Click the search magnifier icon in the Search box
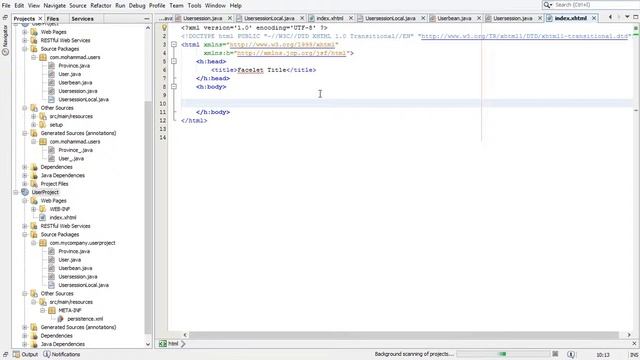640x360 pixels. click(547, 5)
